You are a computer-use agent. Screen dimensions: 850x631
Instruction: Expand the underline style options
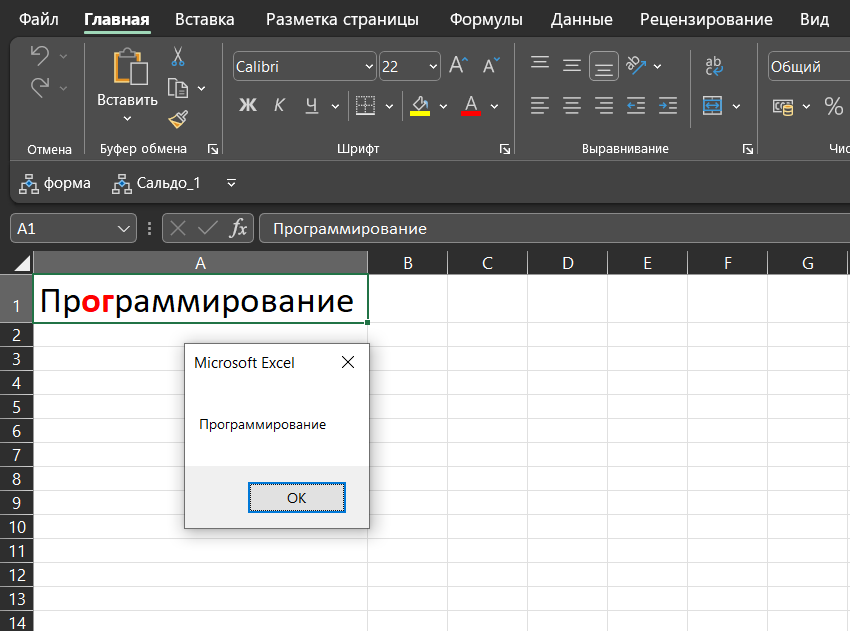click(335, 106)
